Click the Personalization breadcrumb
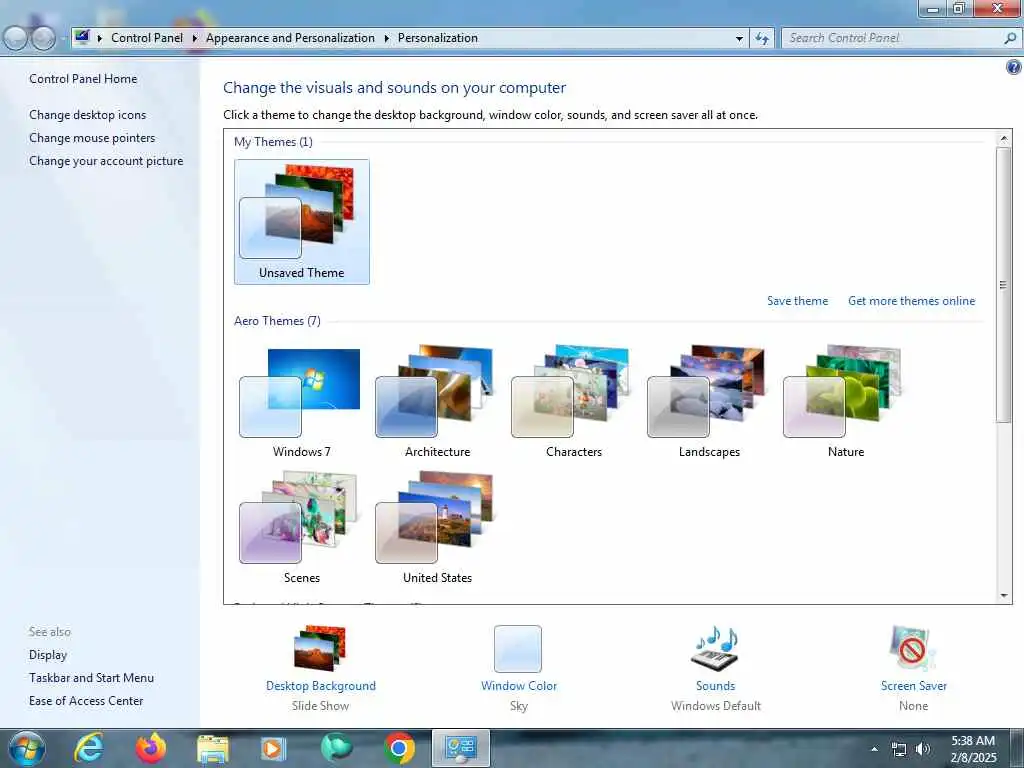 (438, 38)
